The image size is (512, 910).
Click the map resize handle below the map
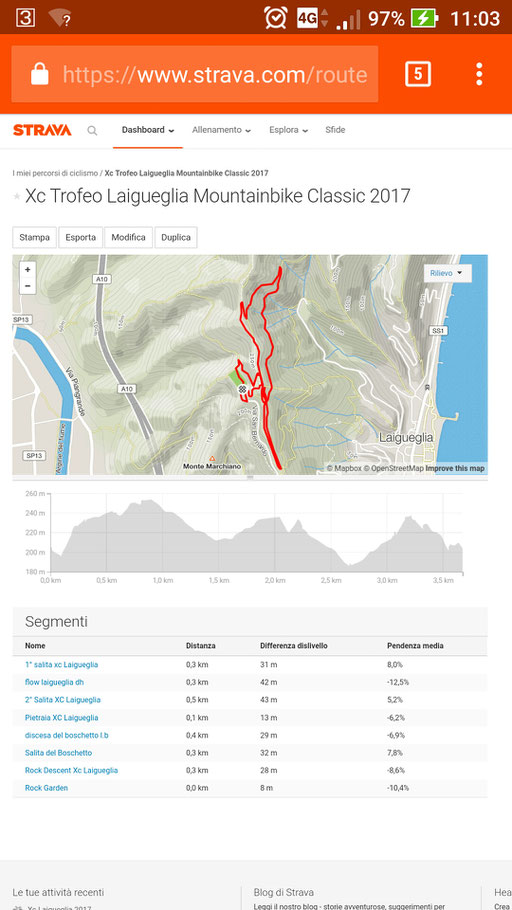click(x=250, y=478)
